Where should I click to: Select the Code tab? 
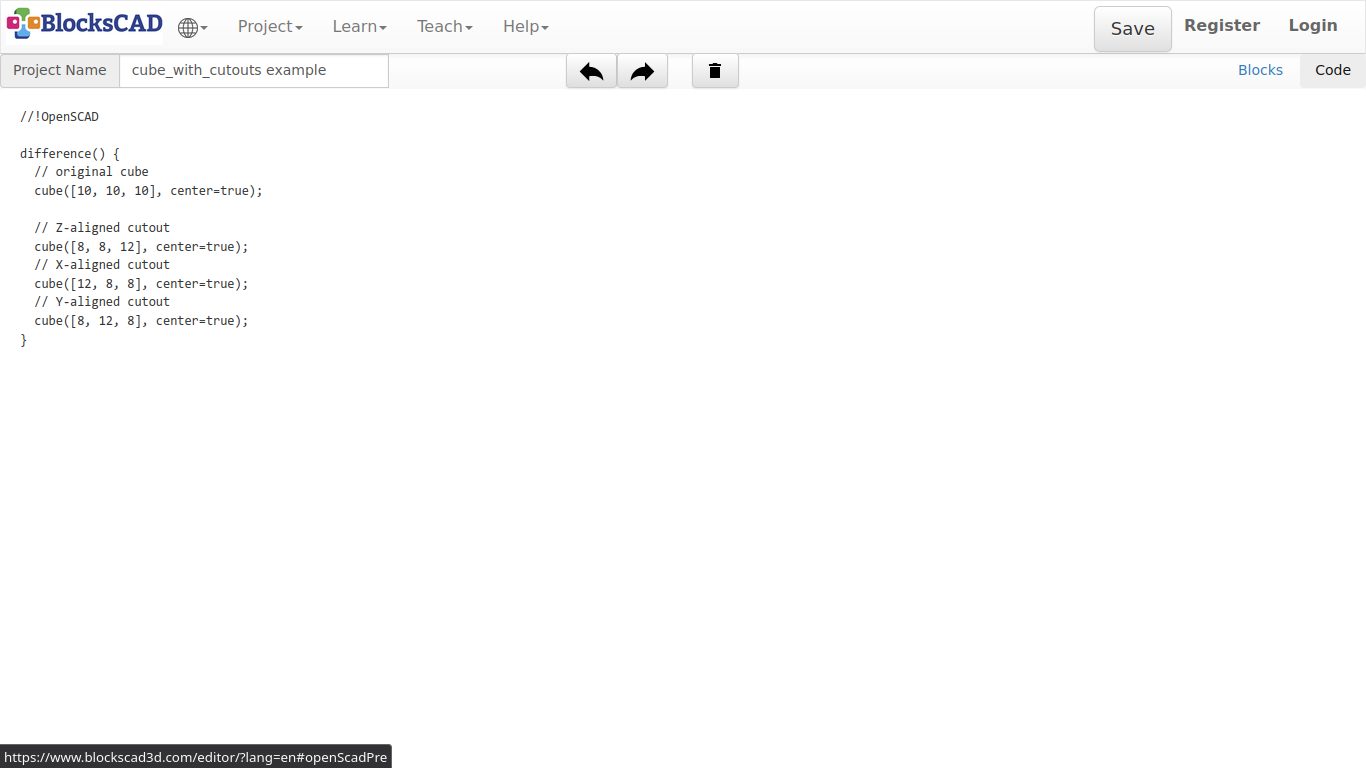[x=1332, y=70]
